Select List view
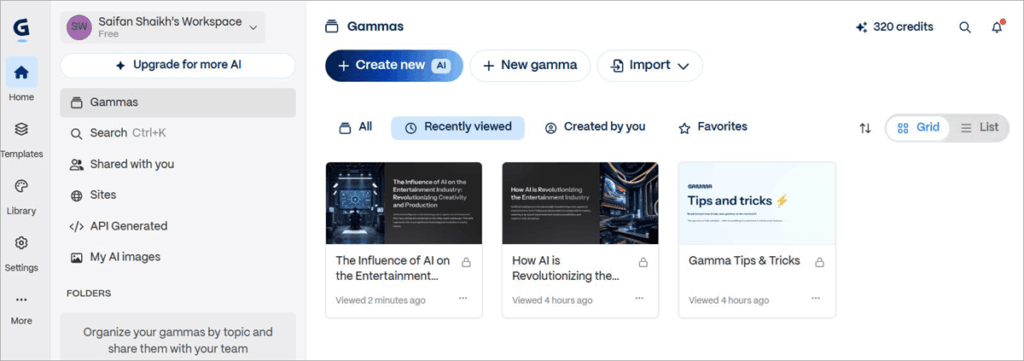Viewport: 1024px width, 361px height. [x=979, y=128]
